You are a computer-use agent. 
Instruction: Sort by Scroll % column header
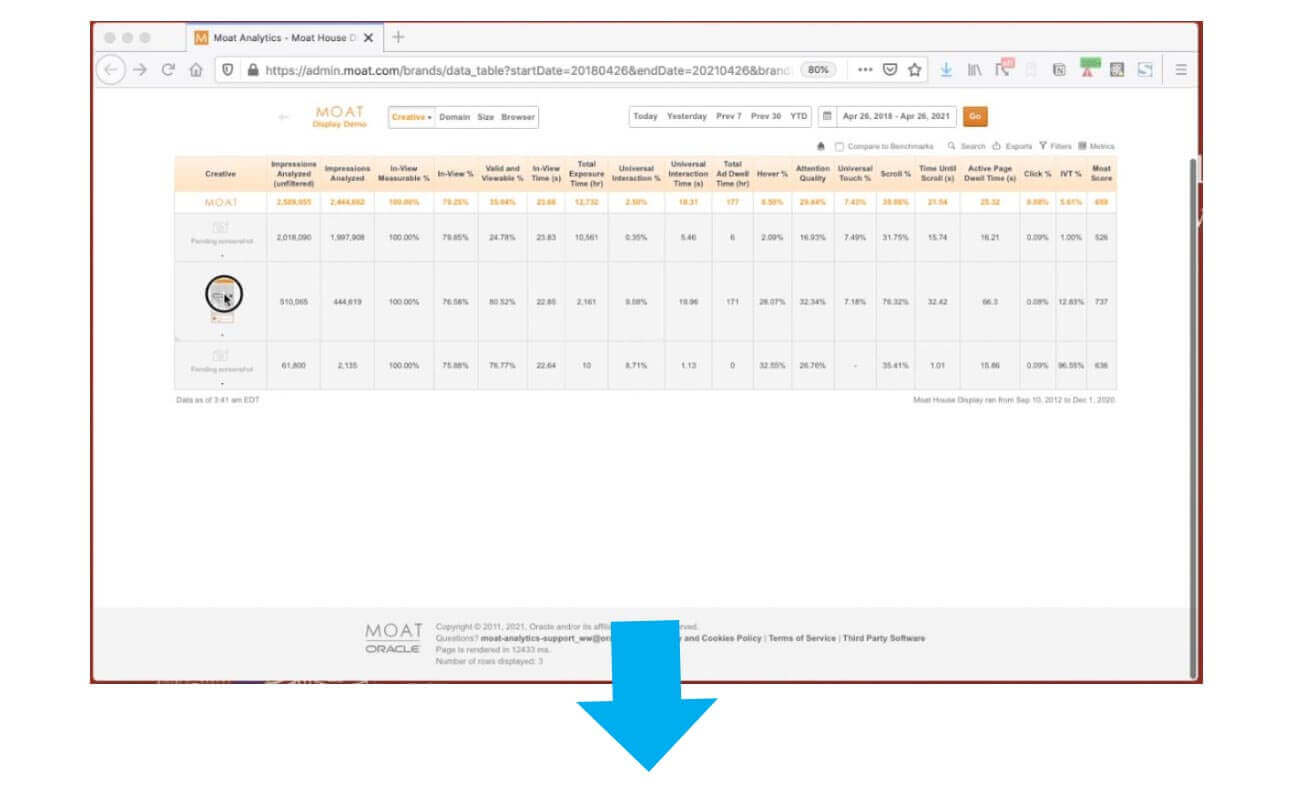click(895, 174)
